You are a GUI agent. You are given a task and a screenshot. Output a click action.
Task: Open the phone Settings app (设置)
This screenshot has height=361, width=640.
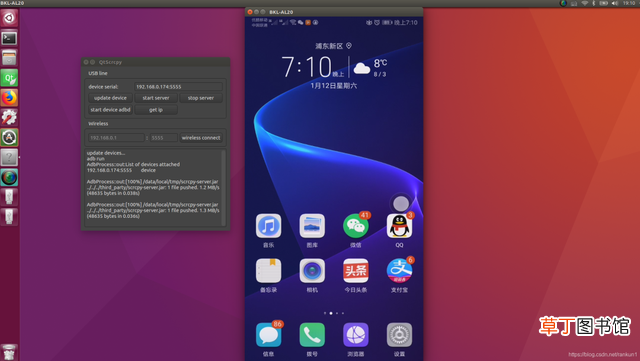click(x=399, y=335)
